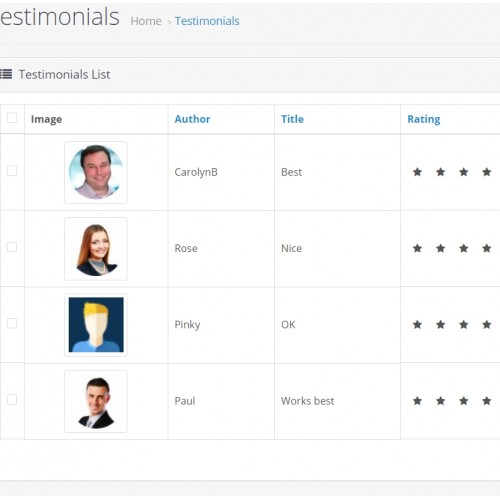Open Testimonials breadcrumb link
500x500 pixels.
(x=207, y=21)
